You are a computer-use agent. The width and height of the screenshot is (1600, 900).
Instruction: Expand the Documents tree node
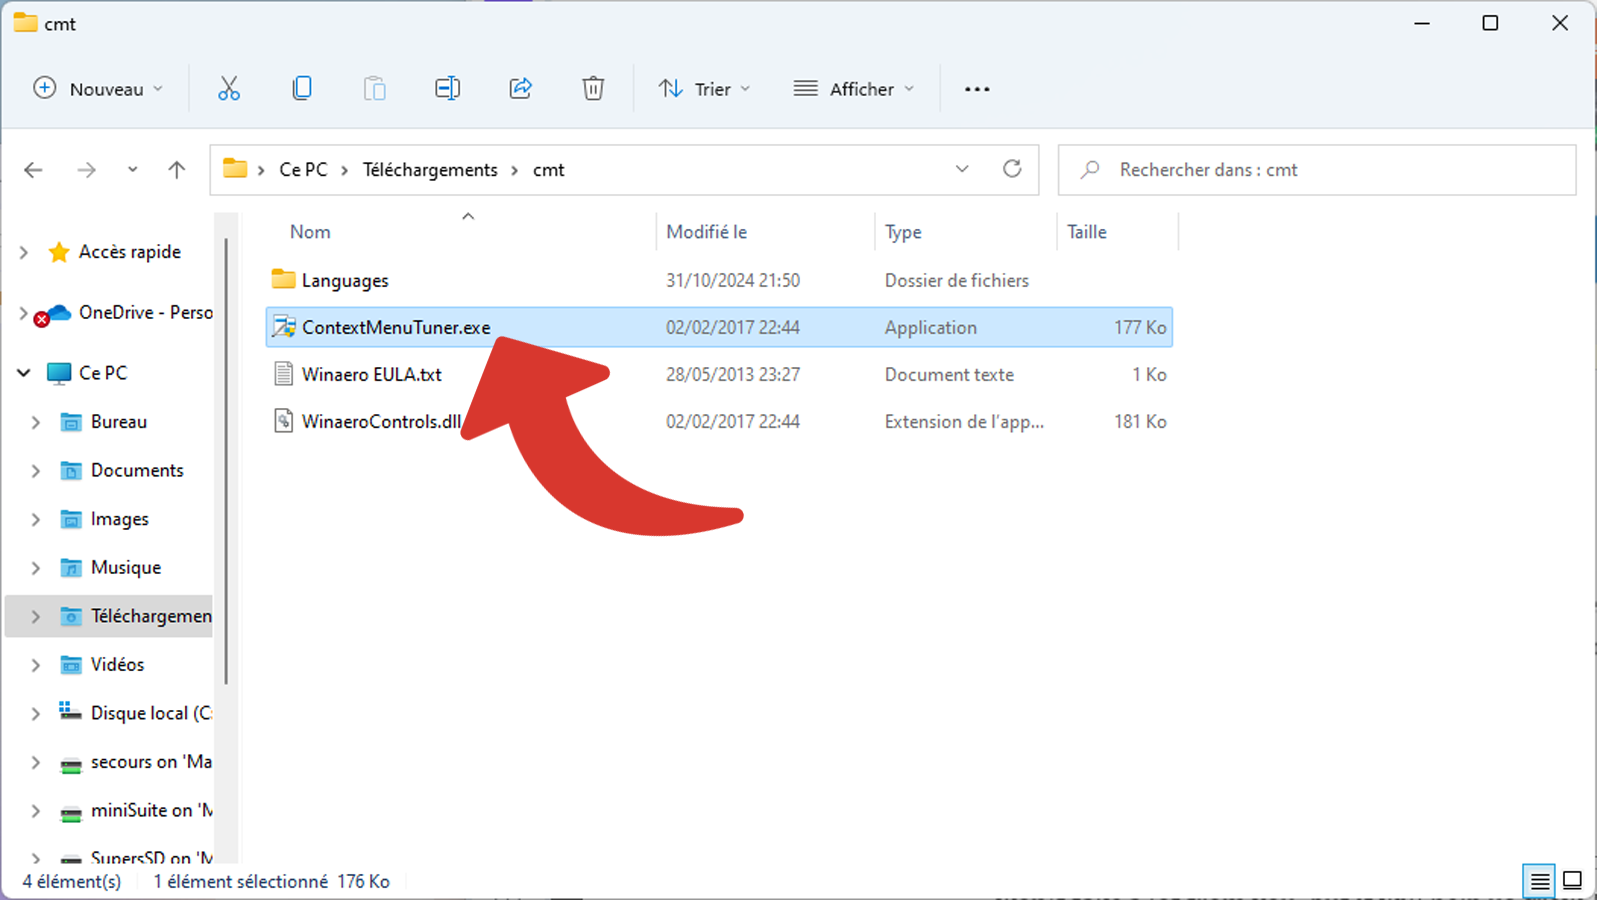click(36, 470)
